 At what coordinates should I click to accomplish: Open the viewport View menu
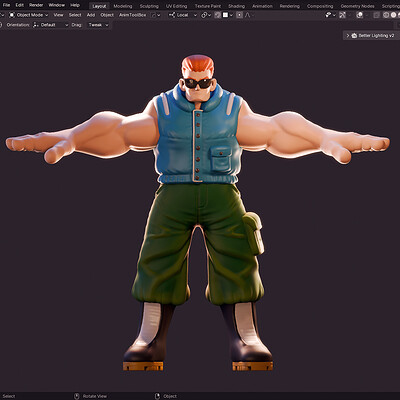pyautogui.click(x=58, y=15)
